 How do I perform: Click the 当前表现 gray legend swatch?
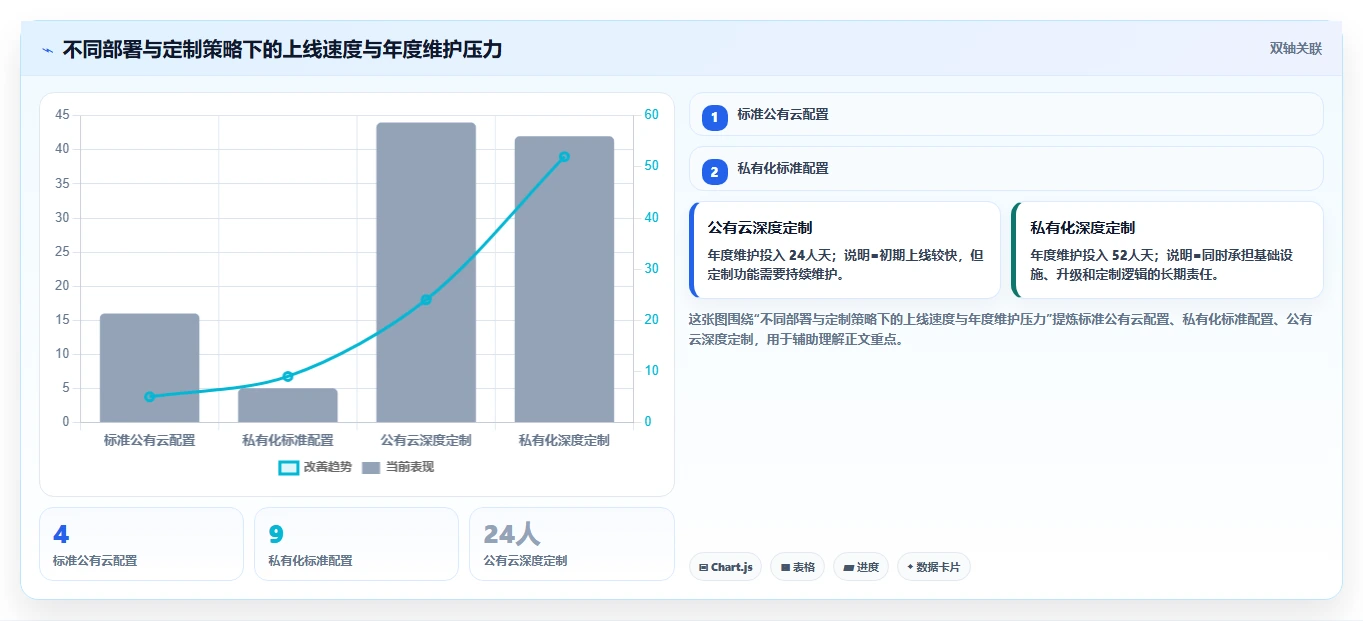point(371,468)
